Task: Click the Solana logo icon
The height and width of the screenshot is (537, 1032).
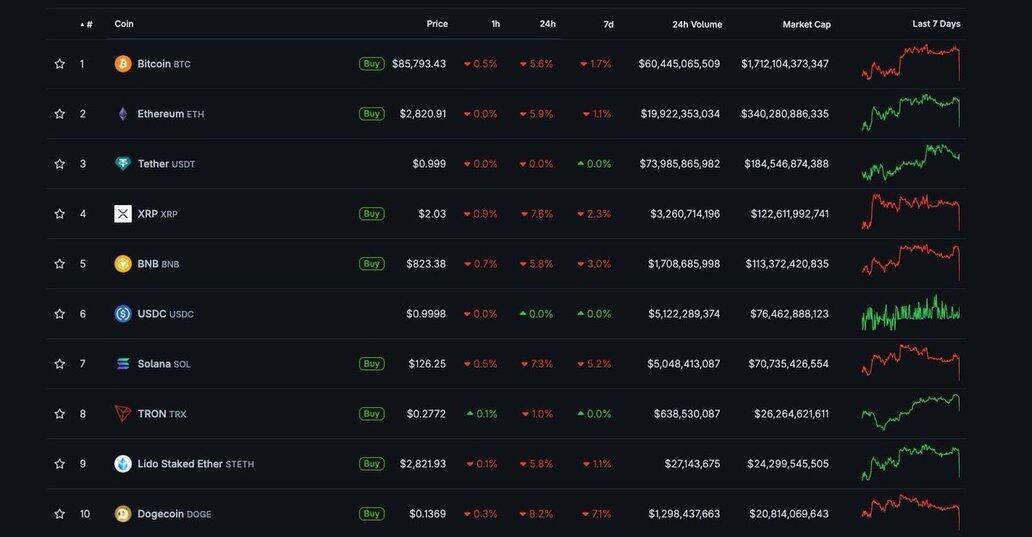Action: (x=123, y=364)
